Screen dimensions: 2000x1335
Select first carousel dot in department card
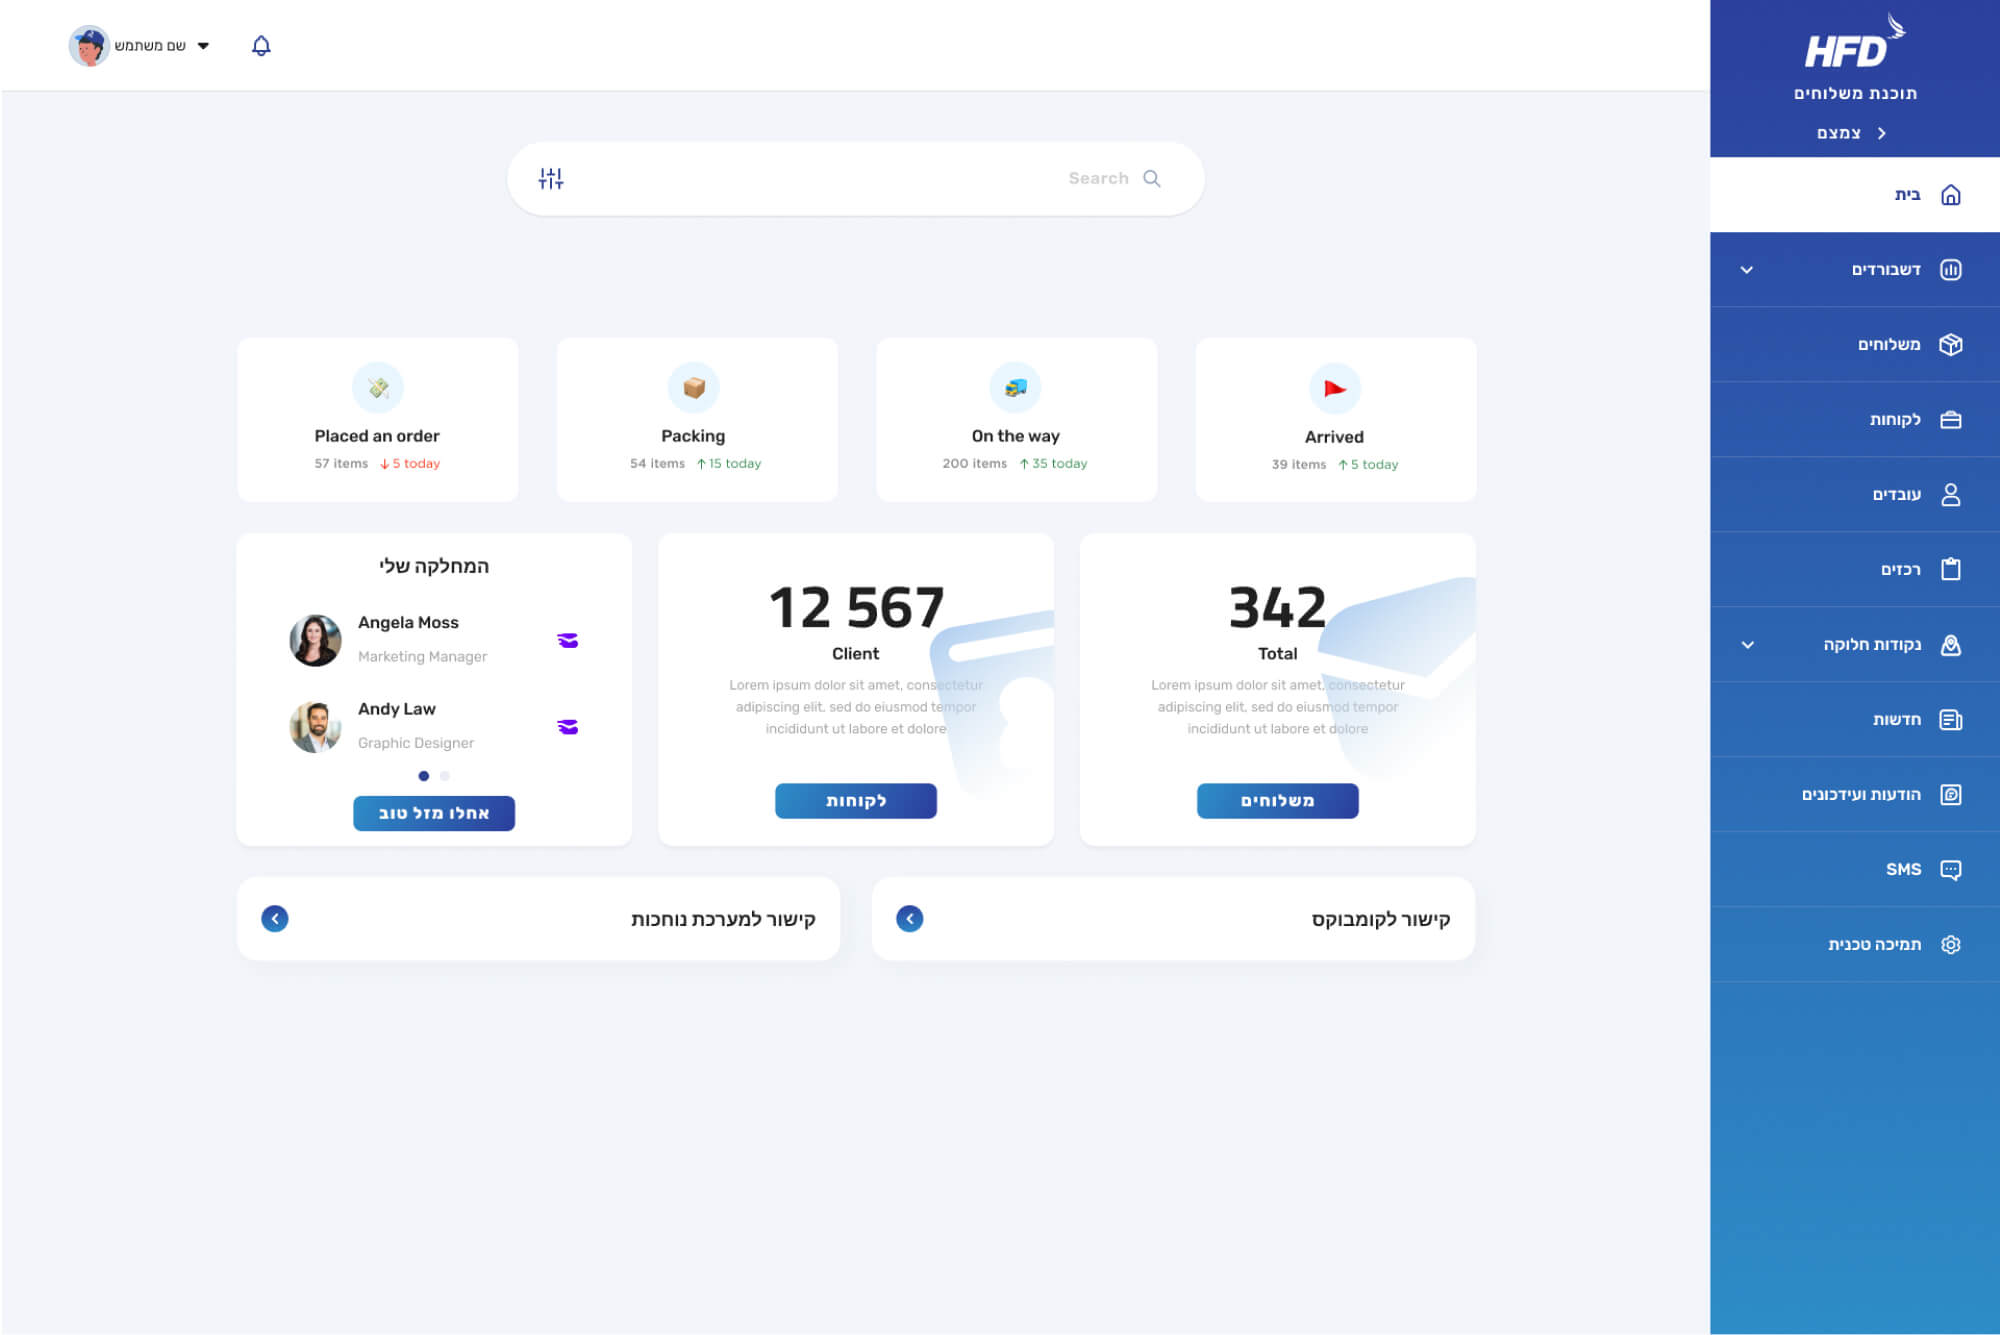pos(424,776)
